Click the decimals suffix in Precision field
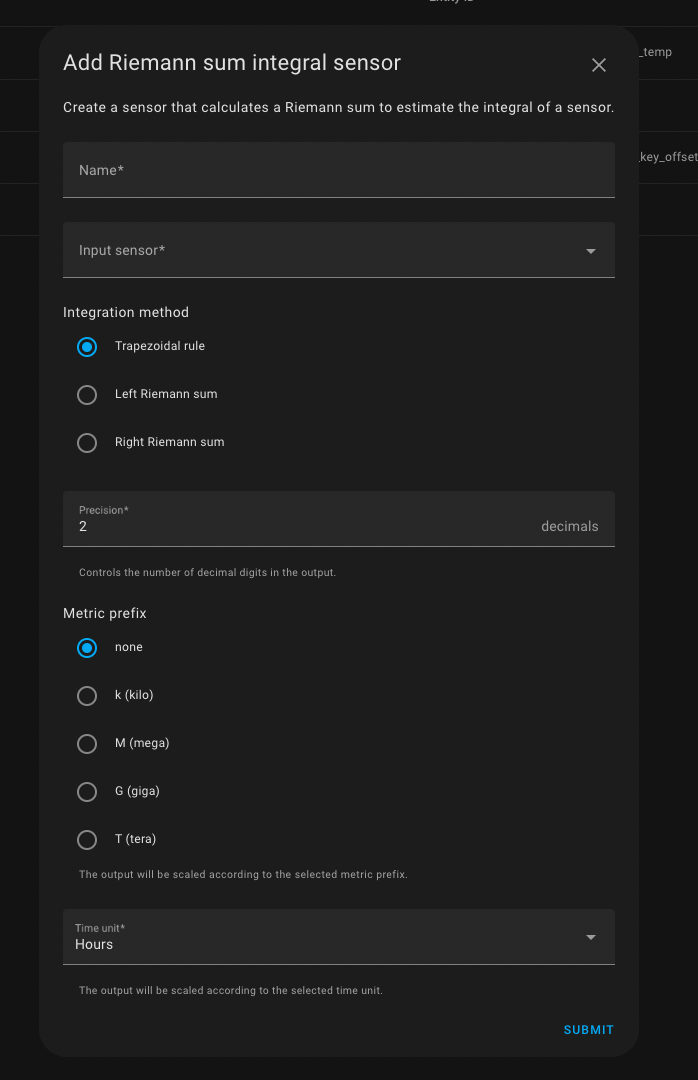Viewport: 698px width, 1080px height. (x=570, y=526)
